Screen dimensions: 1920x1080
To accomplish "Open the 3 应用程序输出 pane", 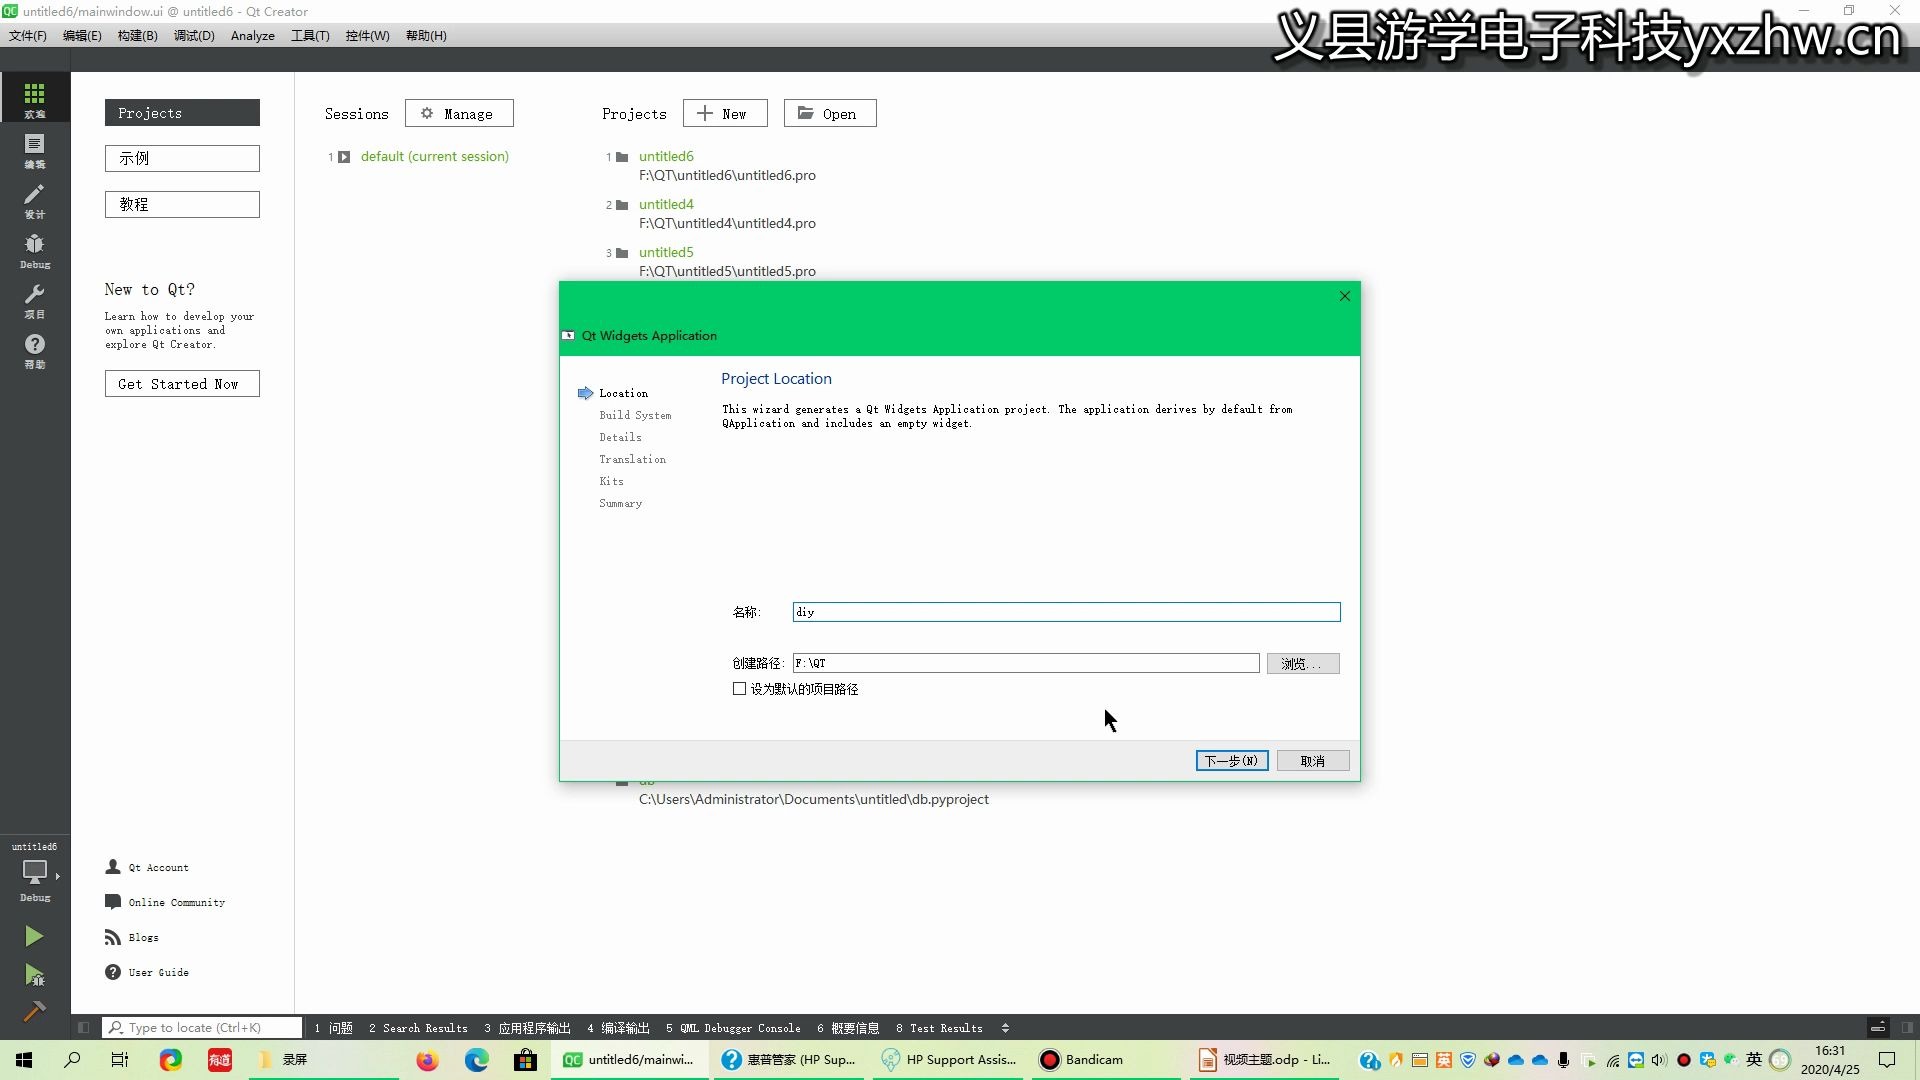I will 527,1028.
